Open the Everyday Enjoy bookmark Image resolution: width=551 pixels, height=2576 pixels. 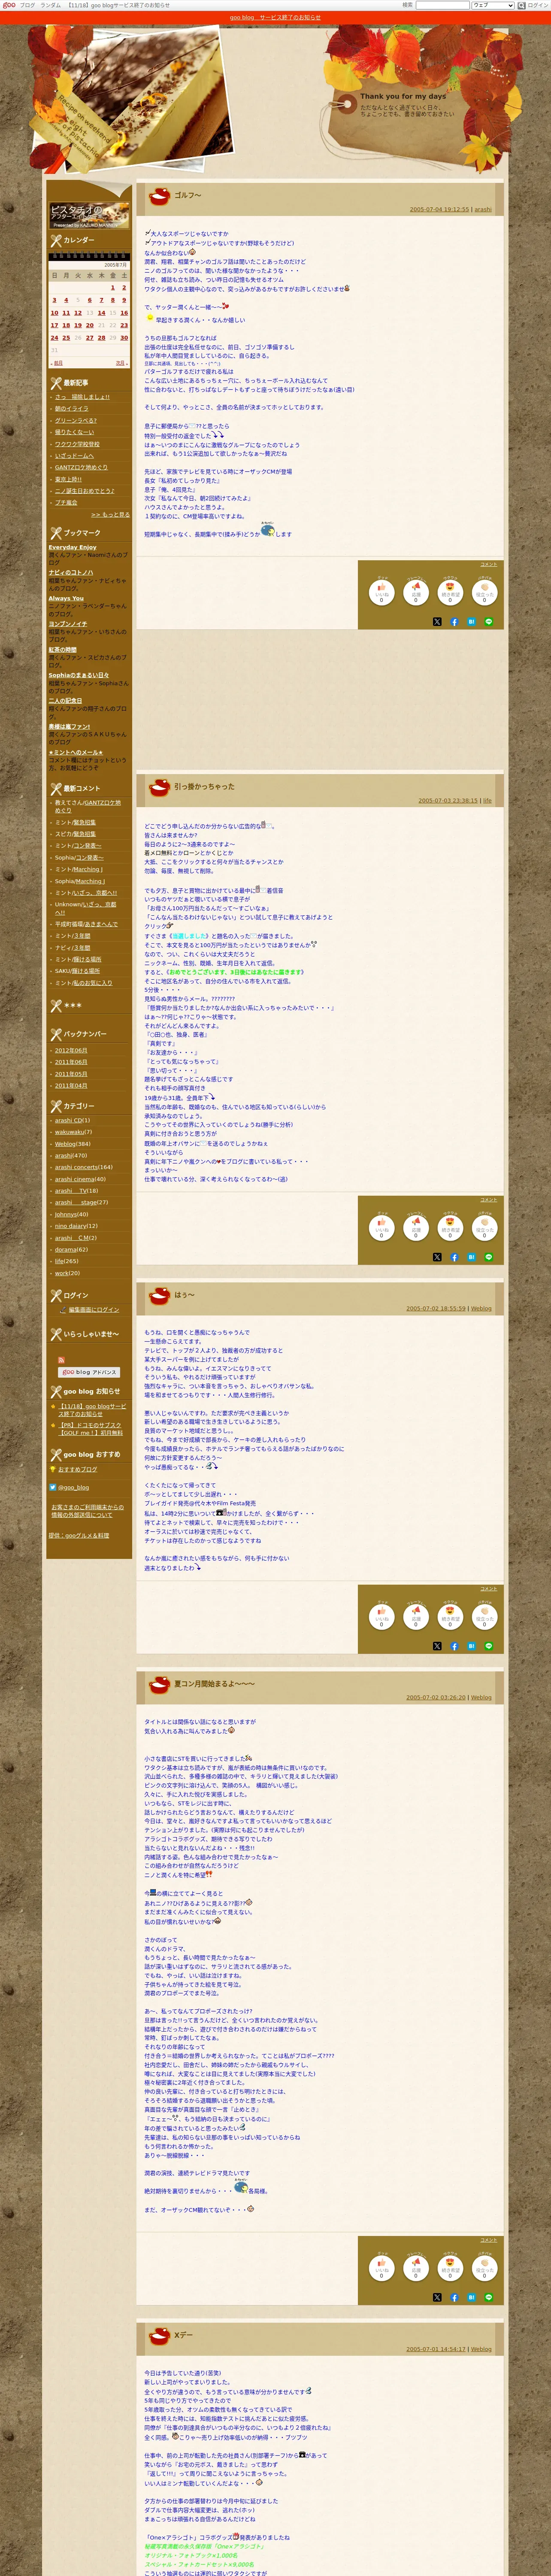tap(72, 547)
